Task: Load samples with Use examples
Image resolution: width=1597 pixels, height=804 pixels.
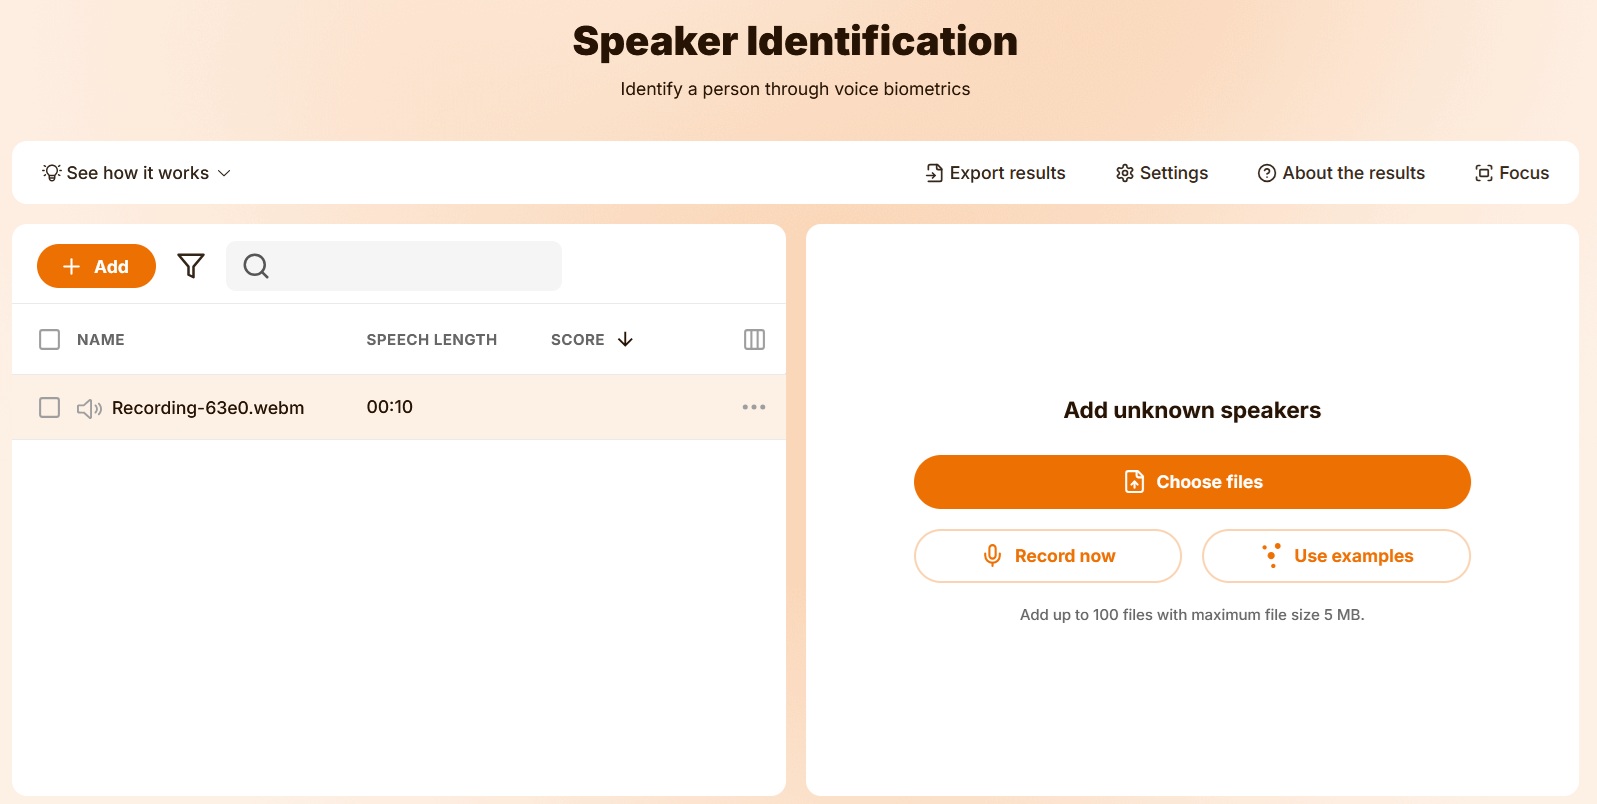Action: tap(1336, 556)
